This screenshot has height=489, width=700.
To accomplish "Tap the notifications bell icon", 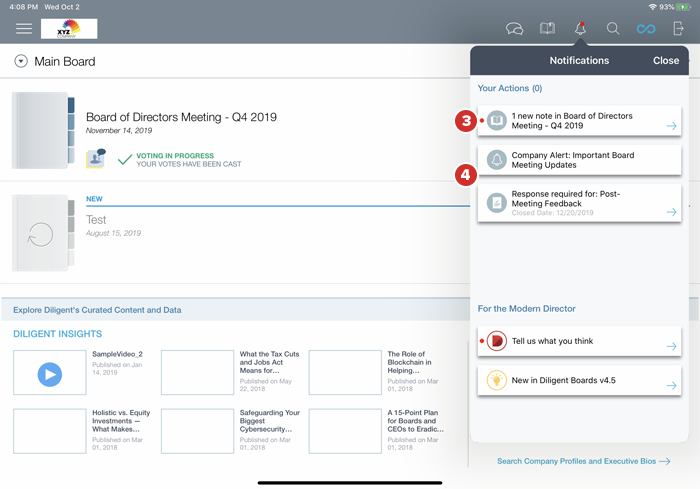I will [x=580, y=29].
